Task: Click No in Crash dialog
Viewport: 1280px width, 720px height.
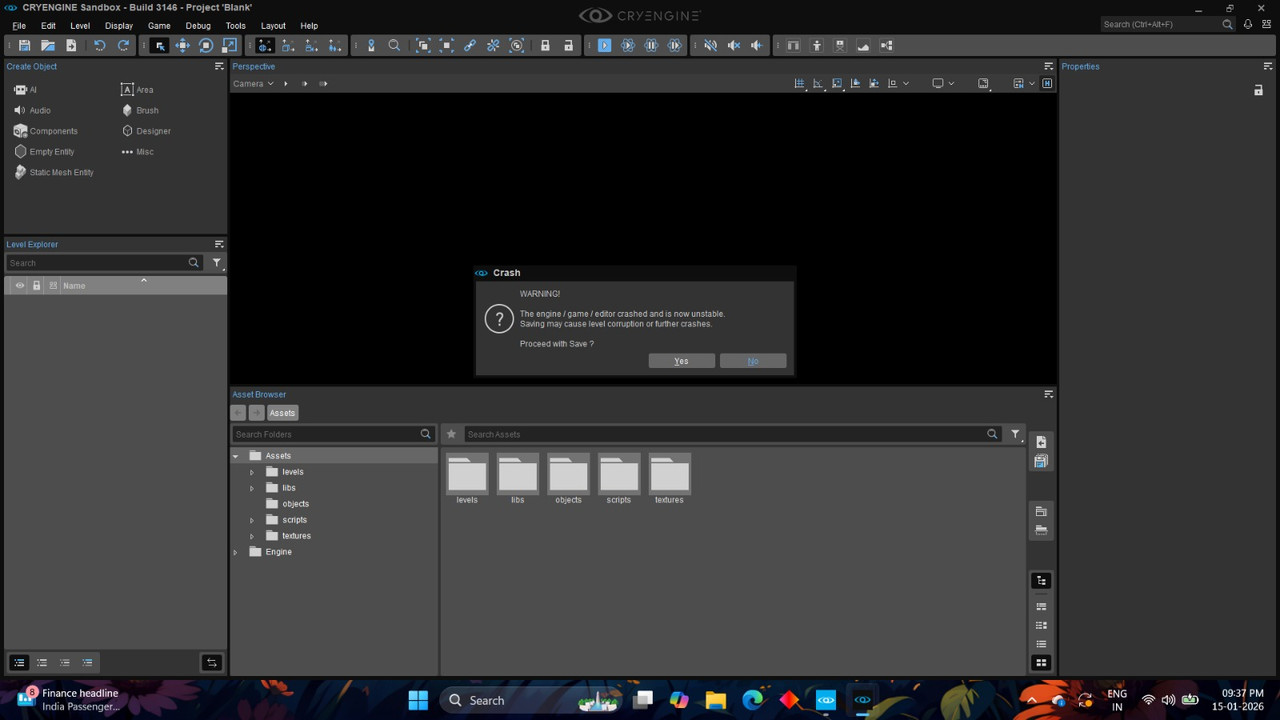Action: click(x=753, y=361)
